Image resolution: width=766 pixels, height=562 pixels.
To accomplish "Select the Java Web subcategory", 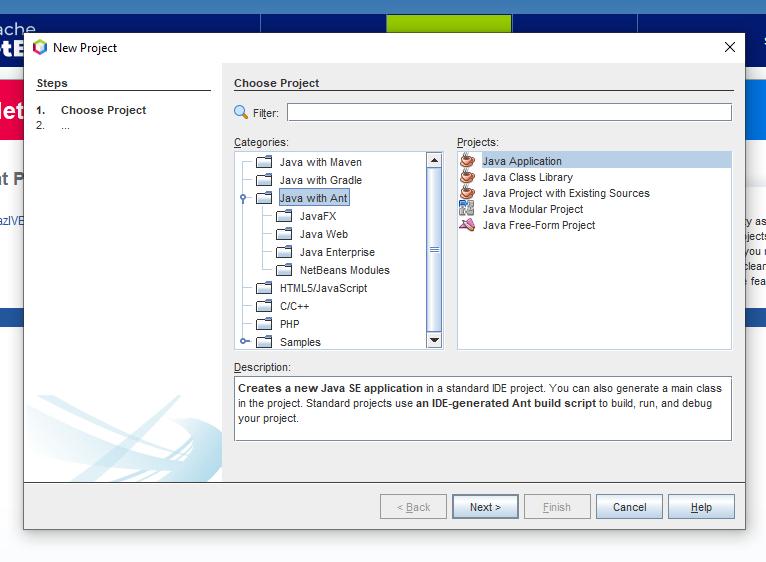I will [323, 234].
